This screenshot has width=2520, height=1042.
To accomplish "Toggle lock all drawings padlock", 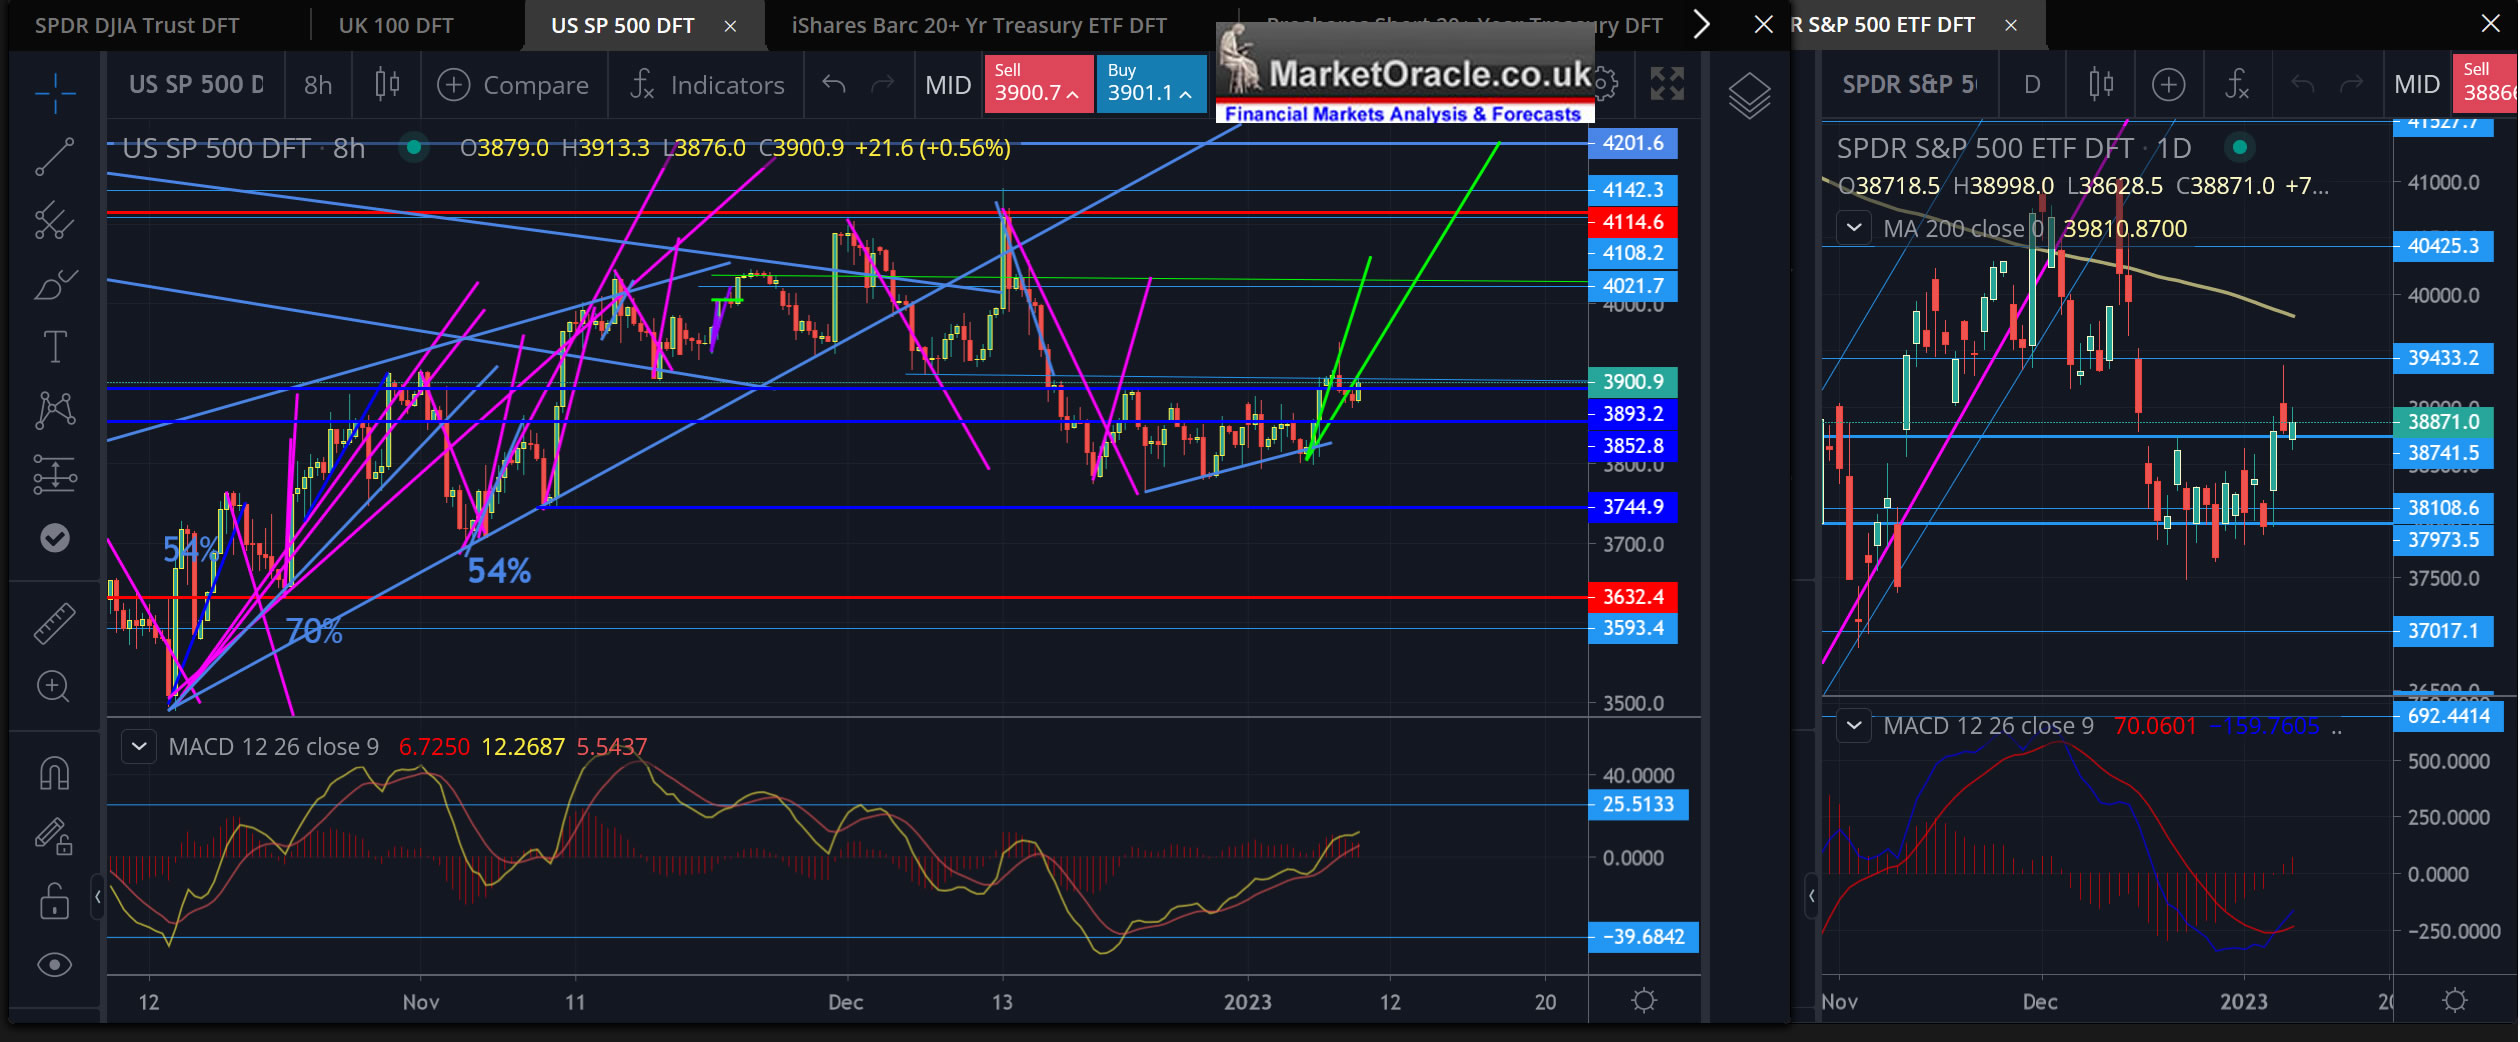I will (x=55, y=901).
